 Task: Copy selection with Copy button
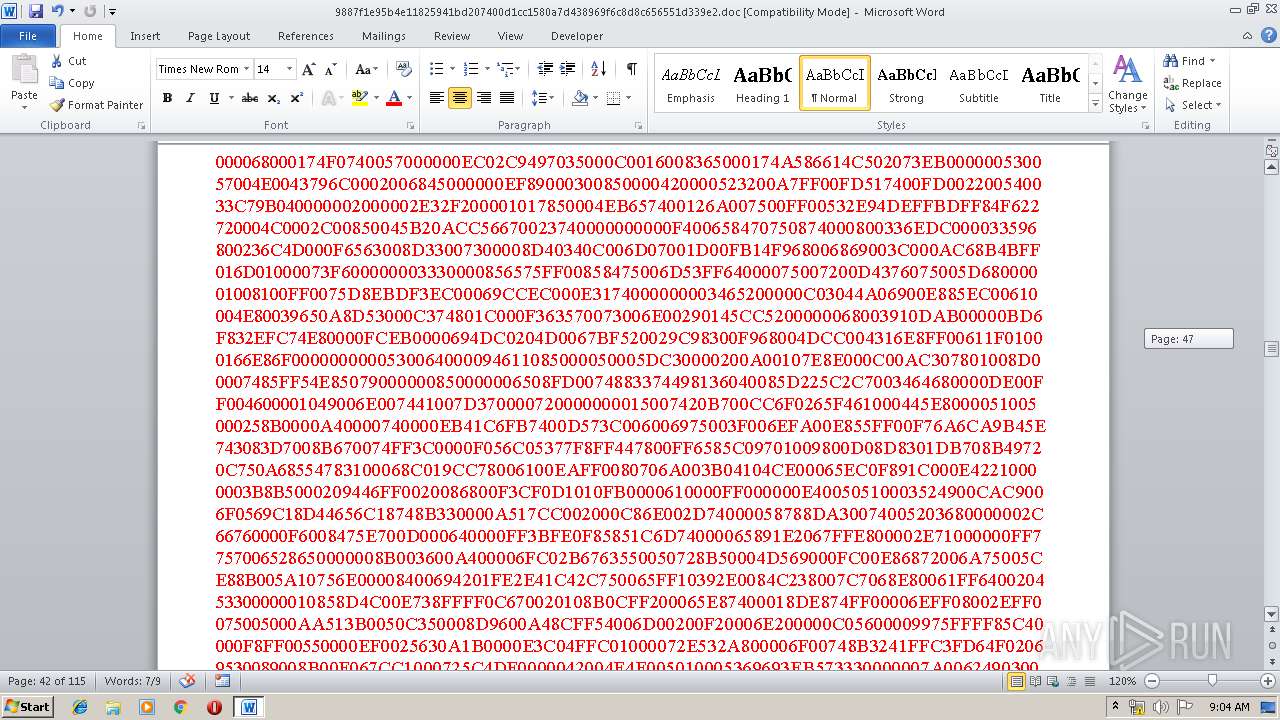[72, 83]
